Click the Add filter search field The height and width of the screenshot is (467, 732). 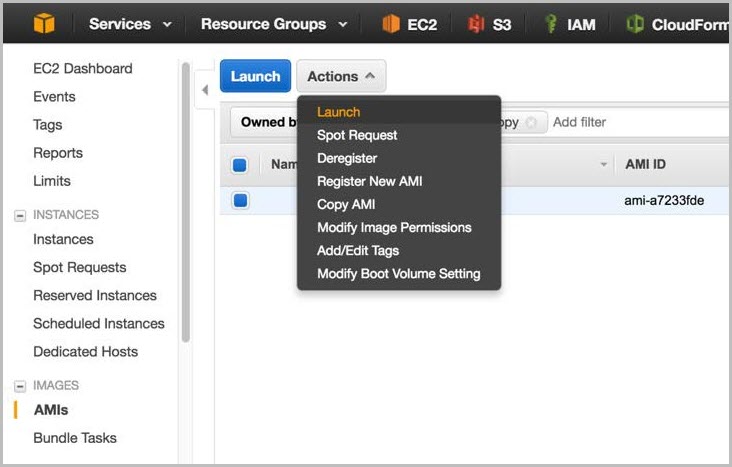pyautogui.click(x=630, y=122)
